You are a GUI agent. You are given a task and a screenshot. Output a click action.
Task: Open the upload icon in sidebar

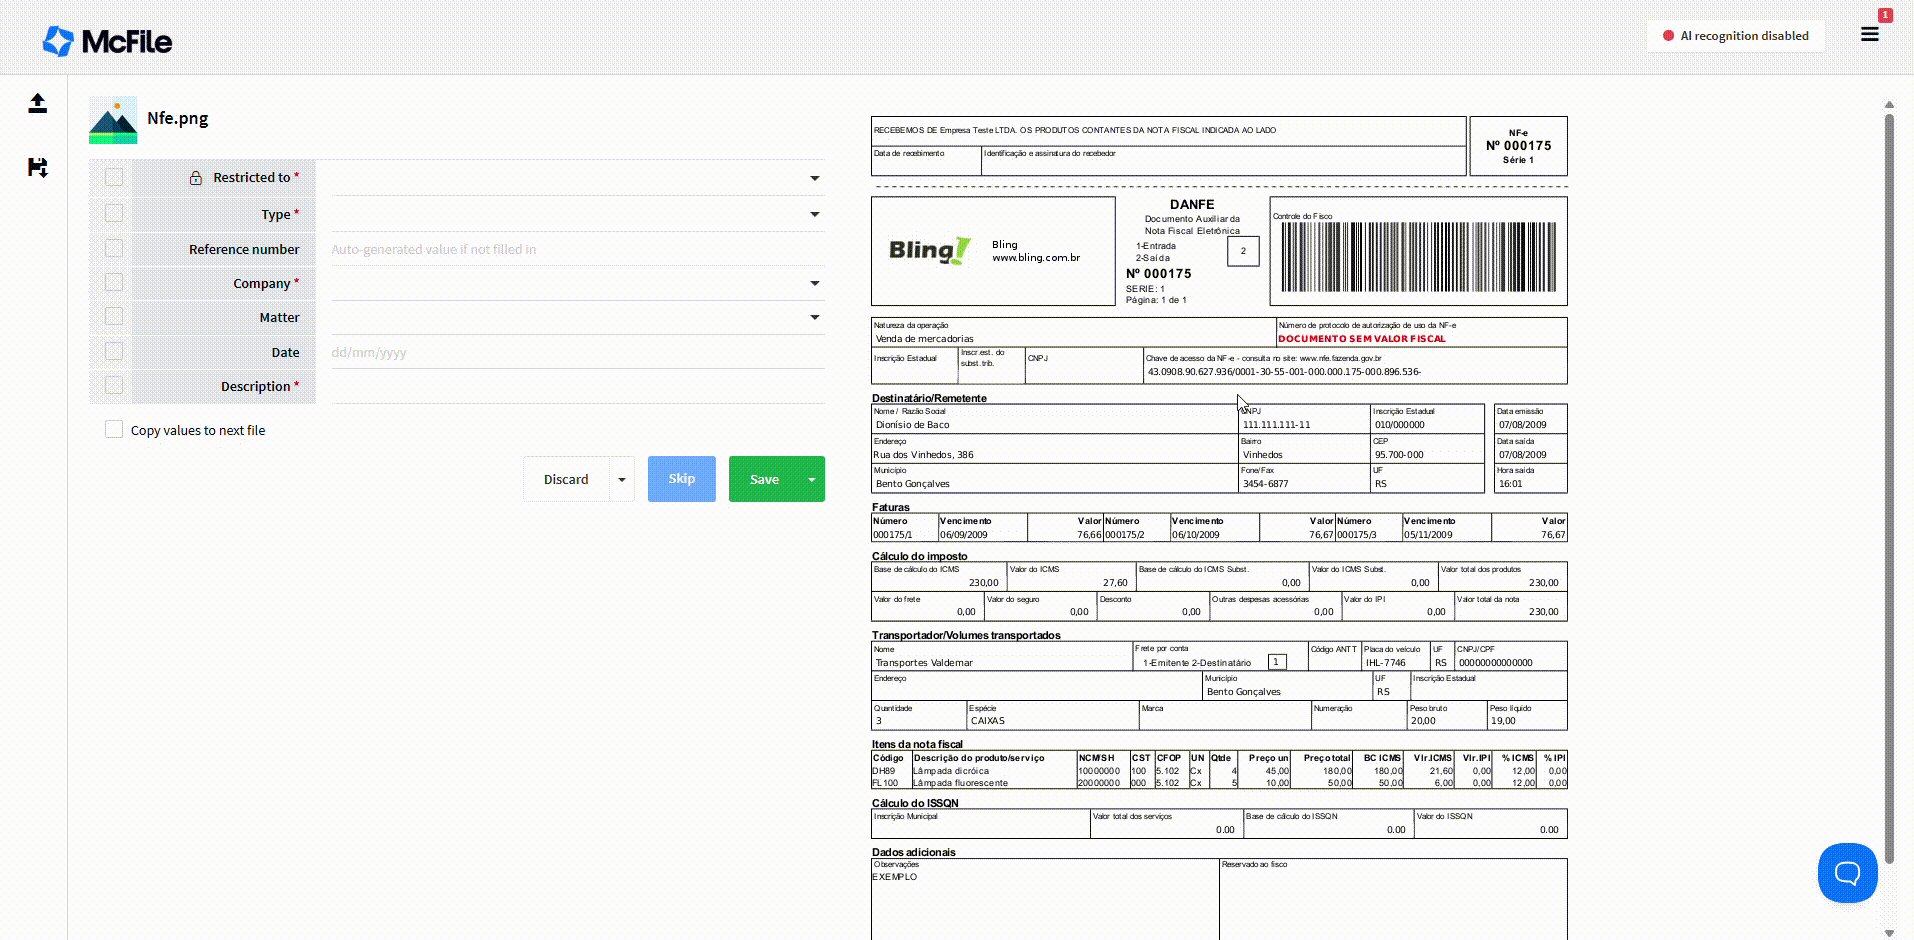(x=37, y=103)
